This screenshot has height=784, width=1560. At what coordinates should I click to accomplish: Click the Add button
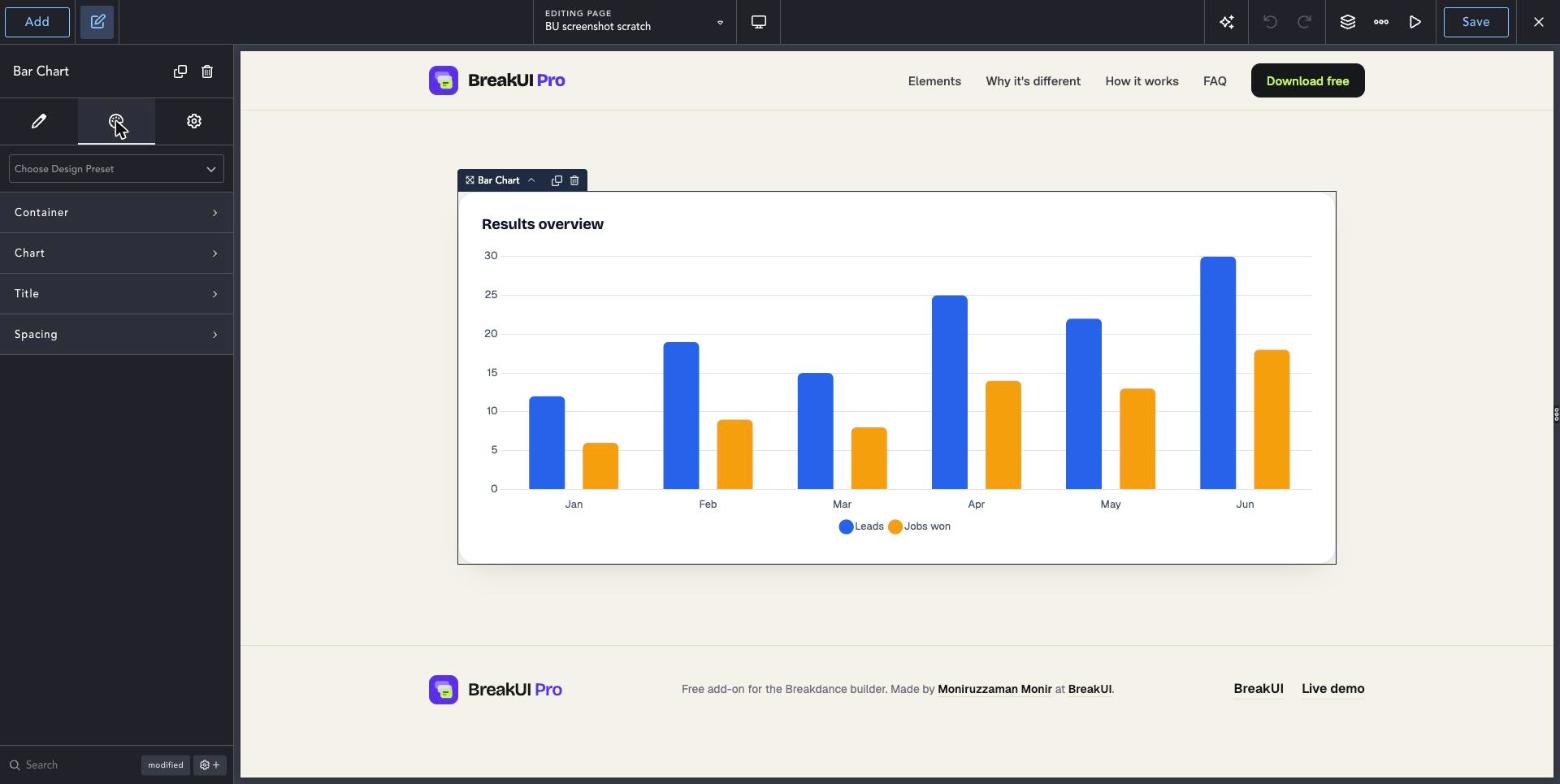(37, 22)
